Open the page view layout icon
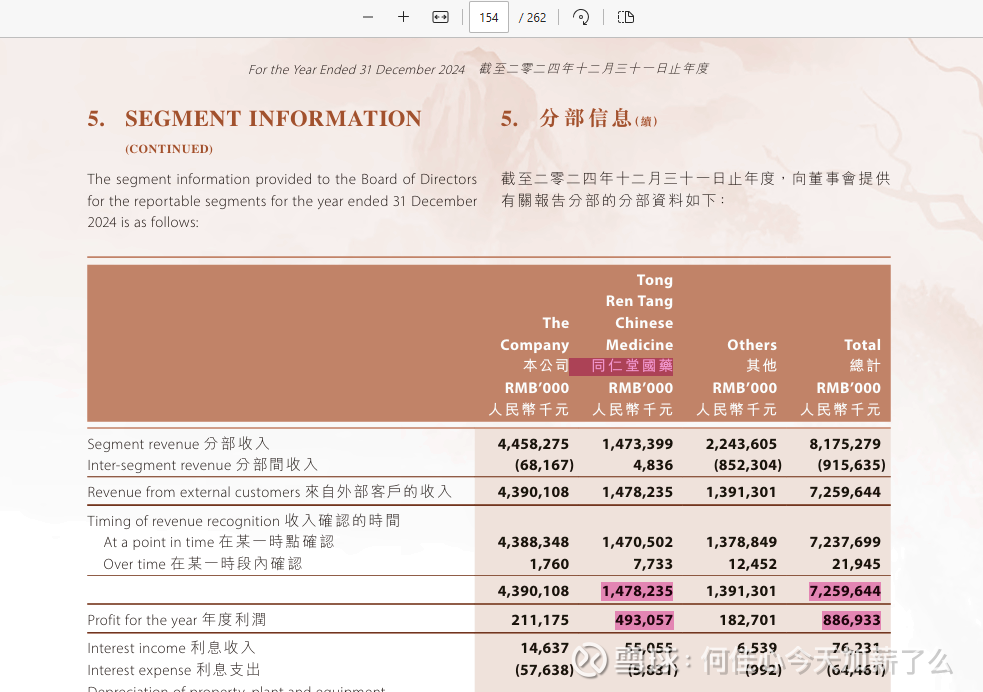 pyautogui.click(x=626, y=17)
